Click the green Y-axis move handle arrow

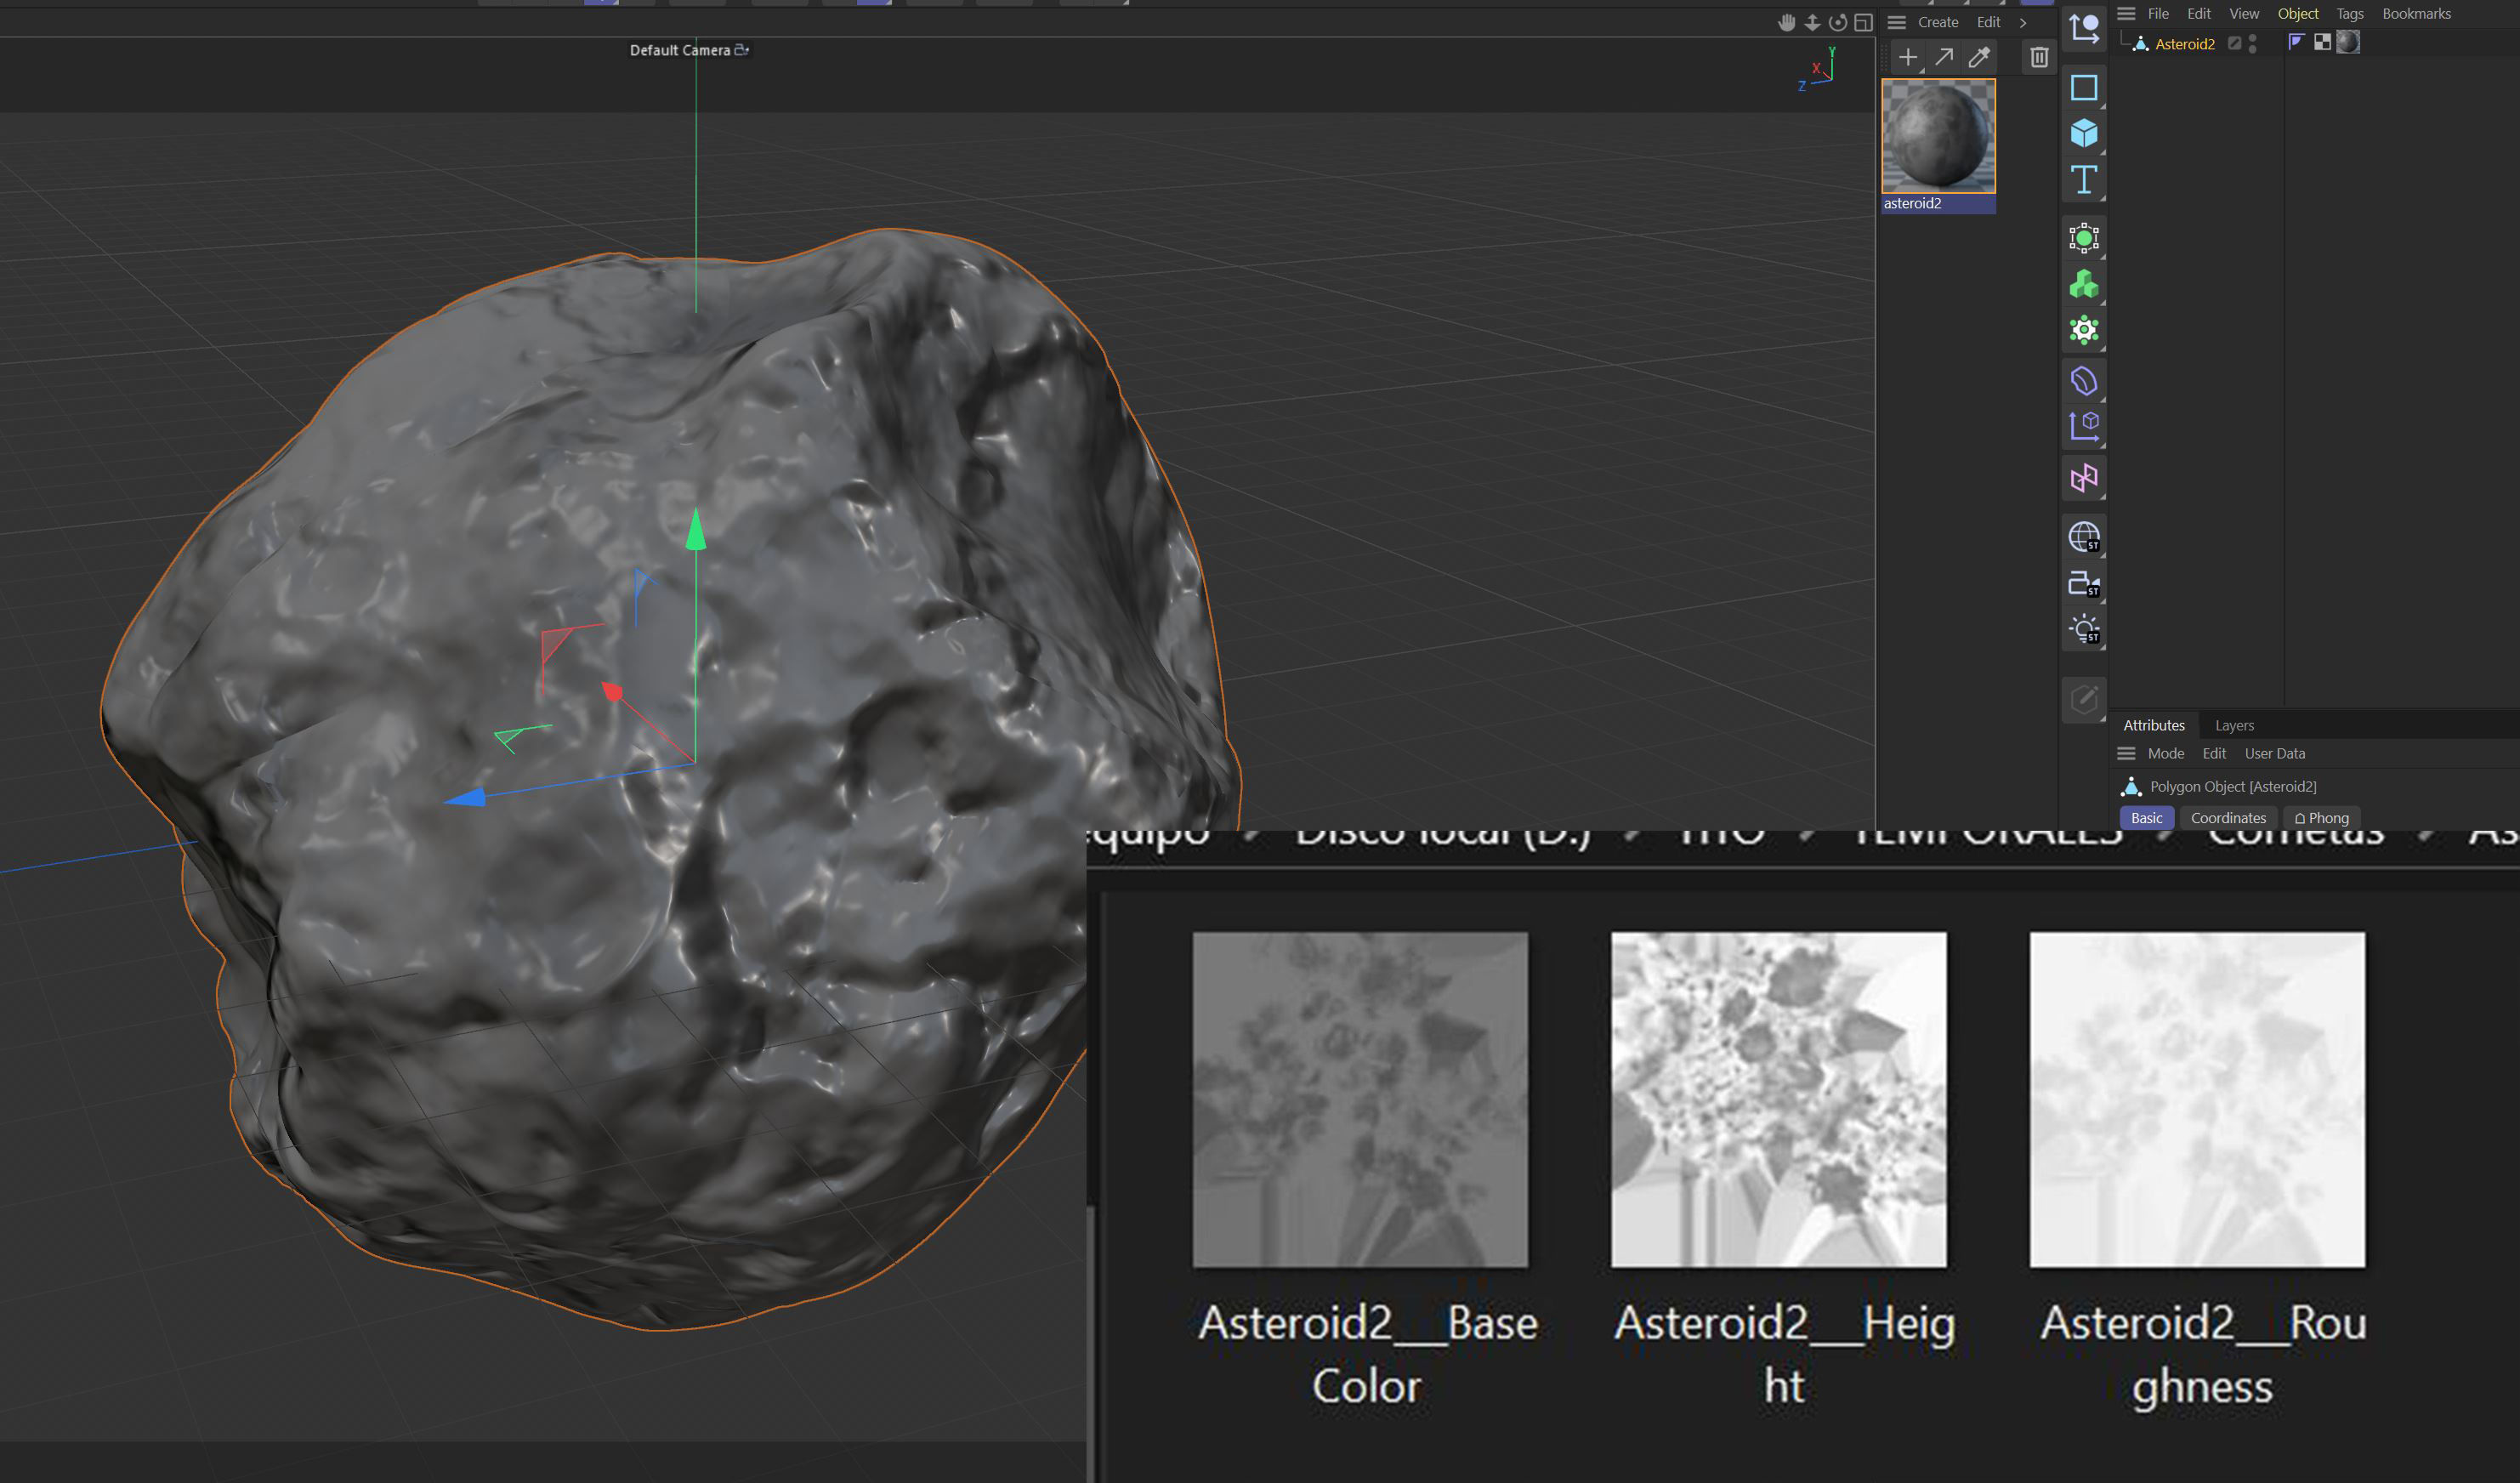pyautogui.click(x=696, y=529)
